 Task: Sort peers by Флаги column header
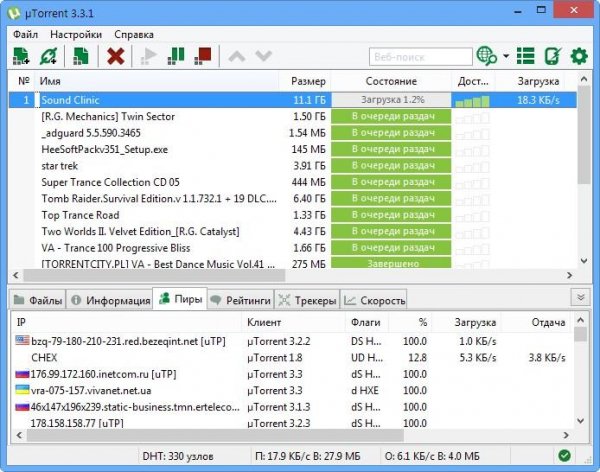(367, 322)
